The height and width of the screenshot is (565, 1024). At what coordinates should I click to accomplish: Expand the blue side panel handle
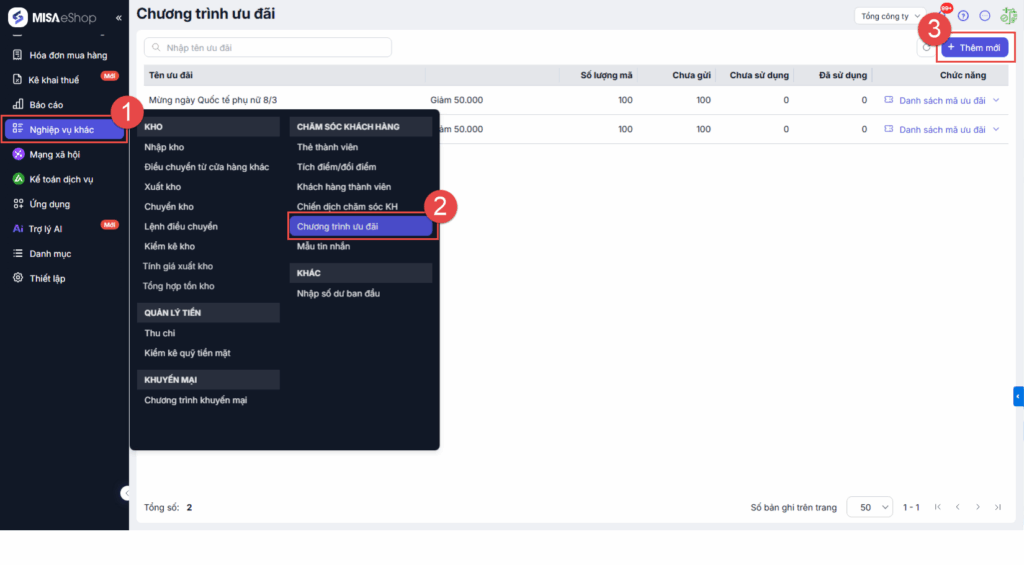(x=1018, y=396)
